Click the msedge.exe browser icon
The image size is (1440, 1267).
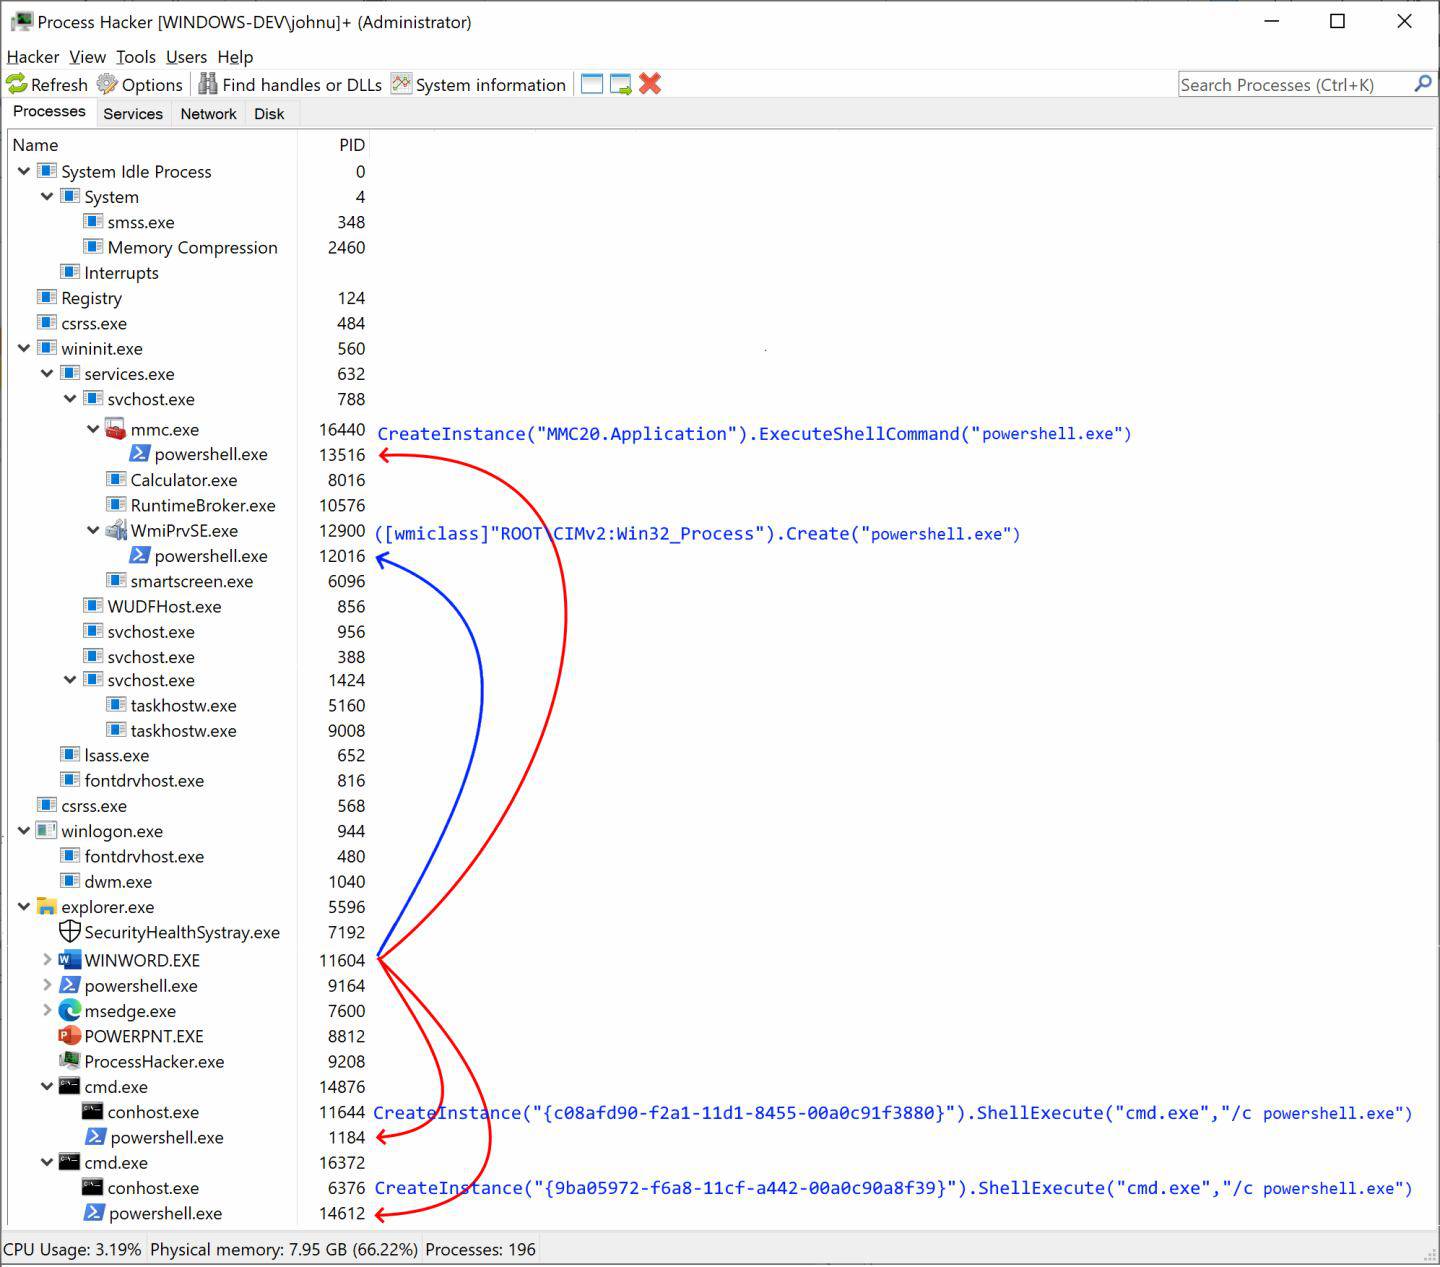(70, 1011)
